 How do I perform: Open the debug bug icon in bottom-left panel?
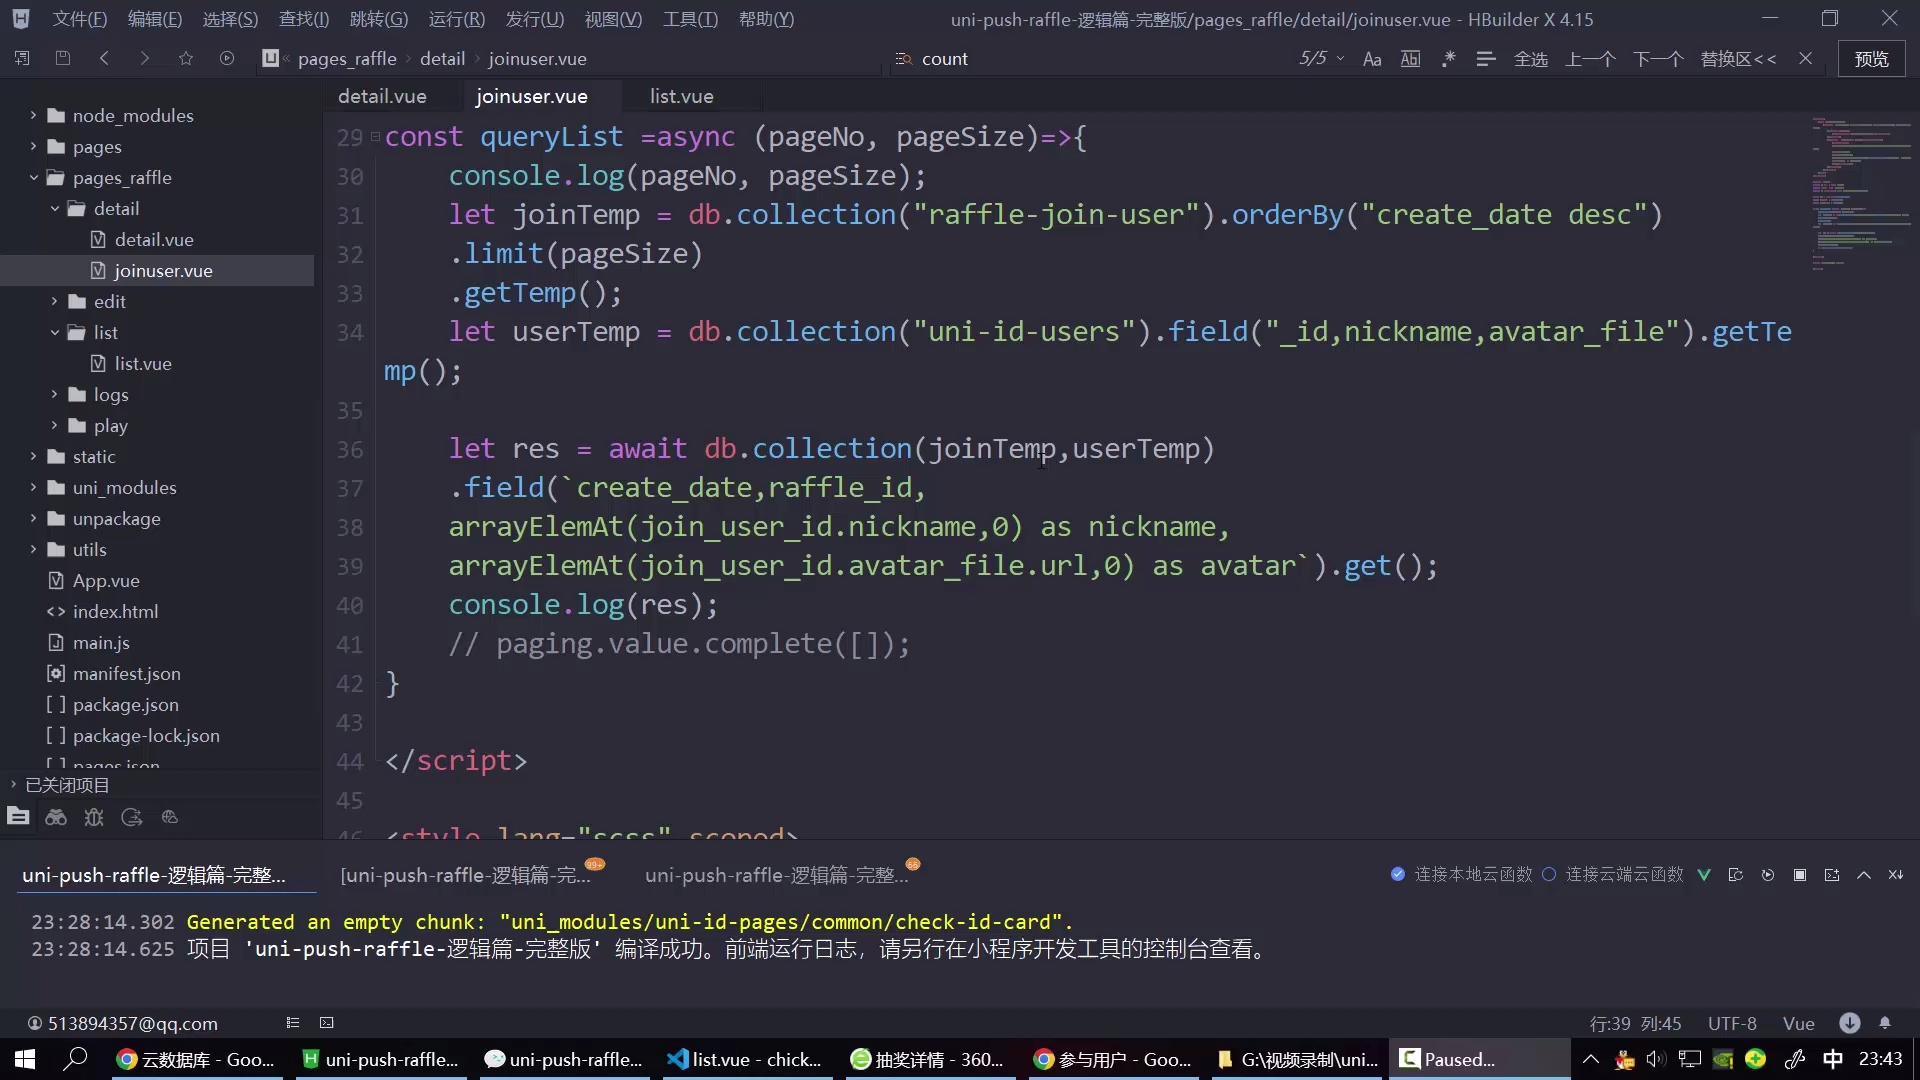click(94, 817)
